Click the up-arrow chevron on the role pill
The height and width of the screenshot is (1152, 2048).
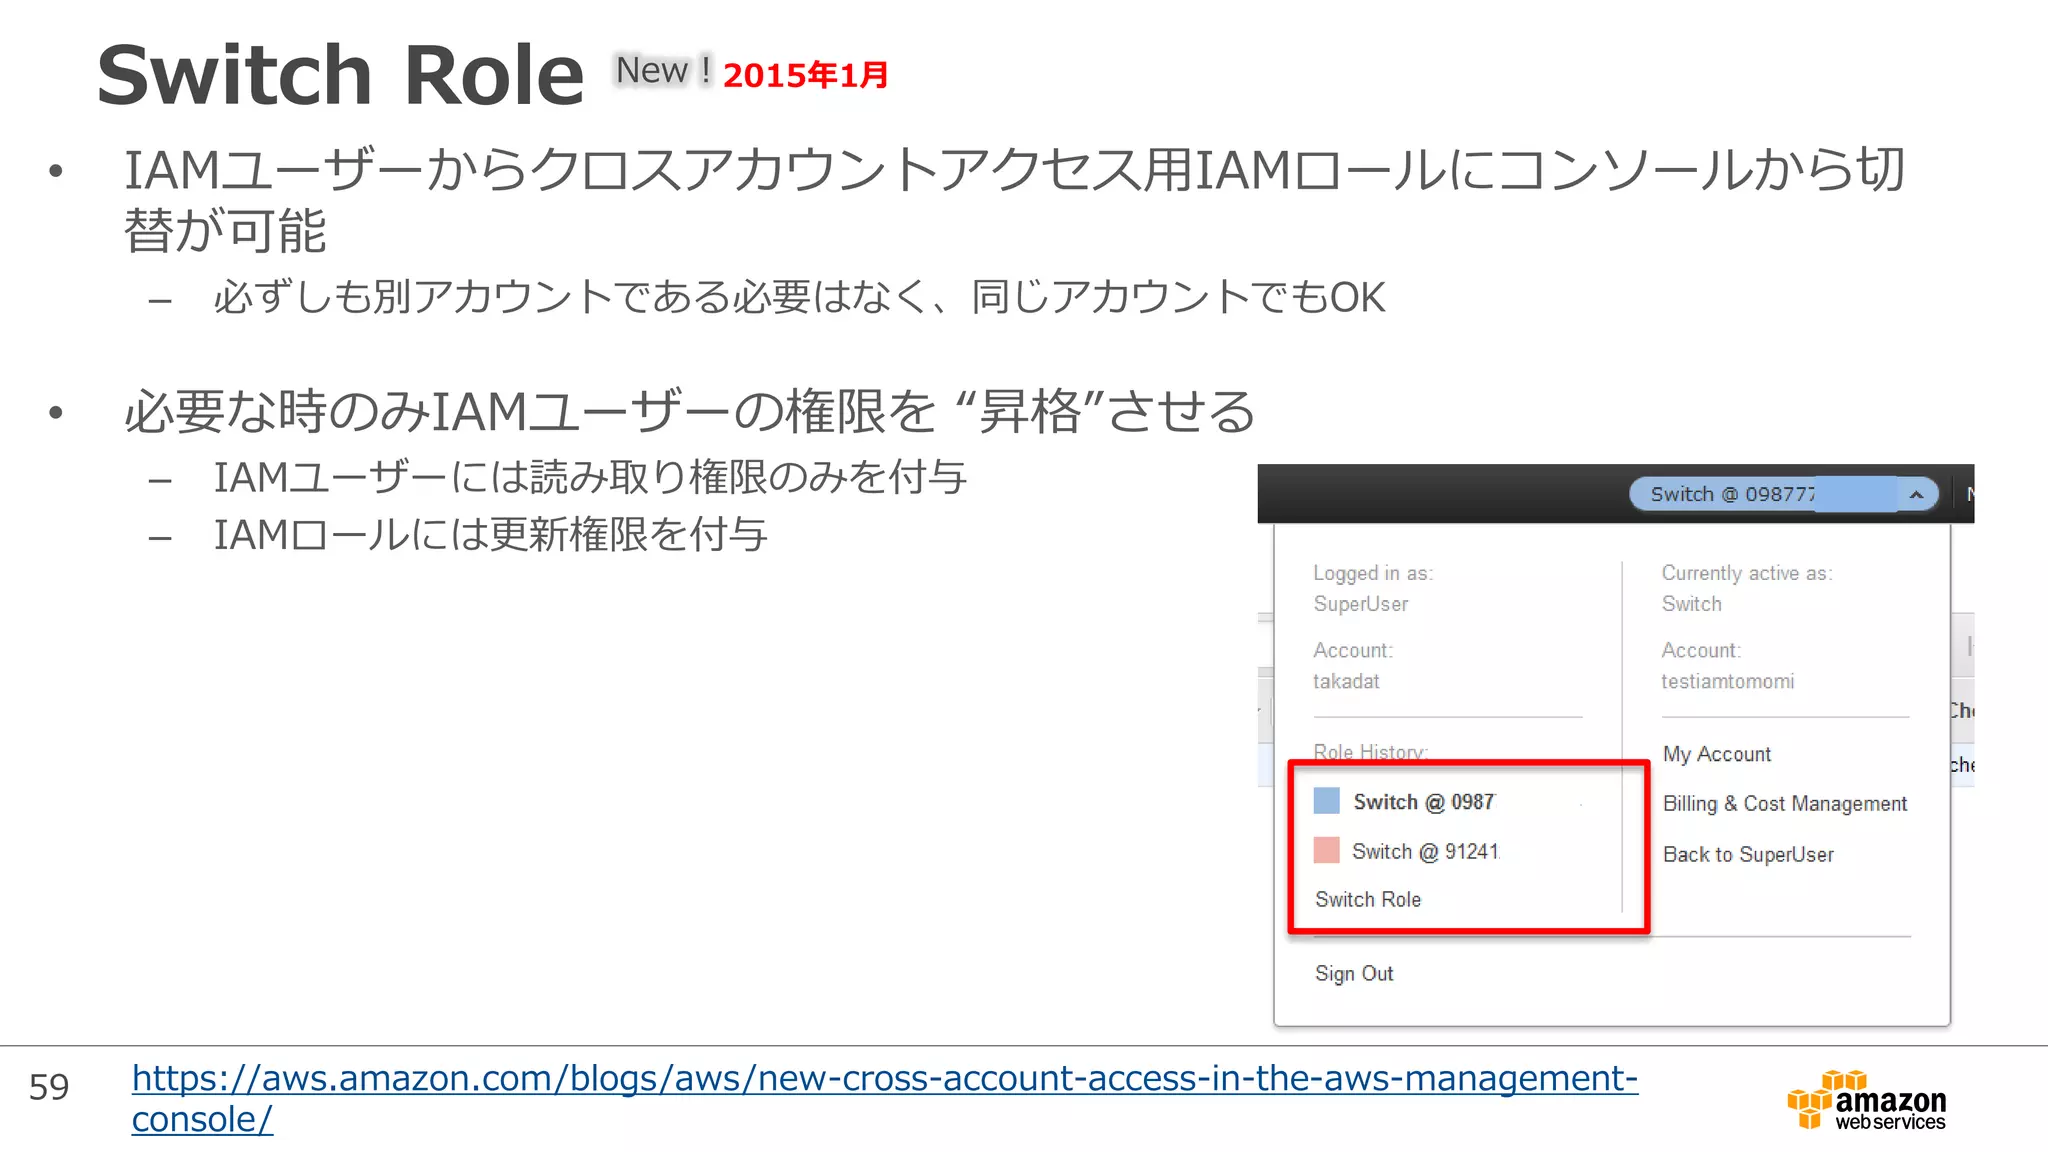coord(1916,494)
